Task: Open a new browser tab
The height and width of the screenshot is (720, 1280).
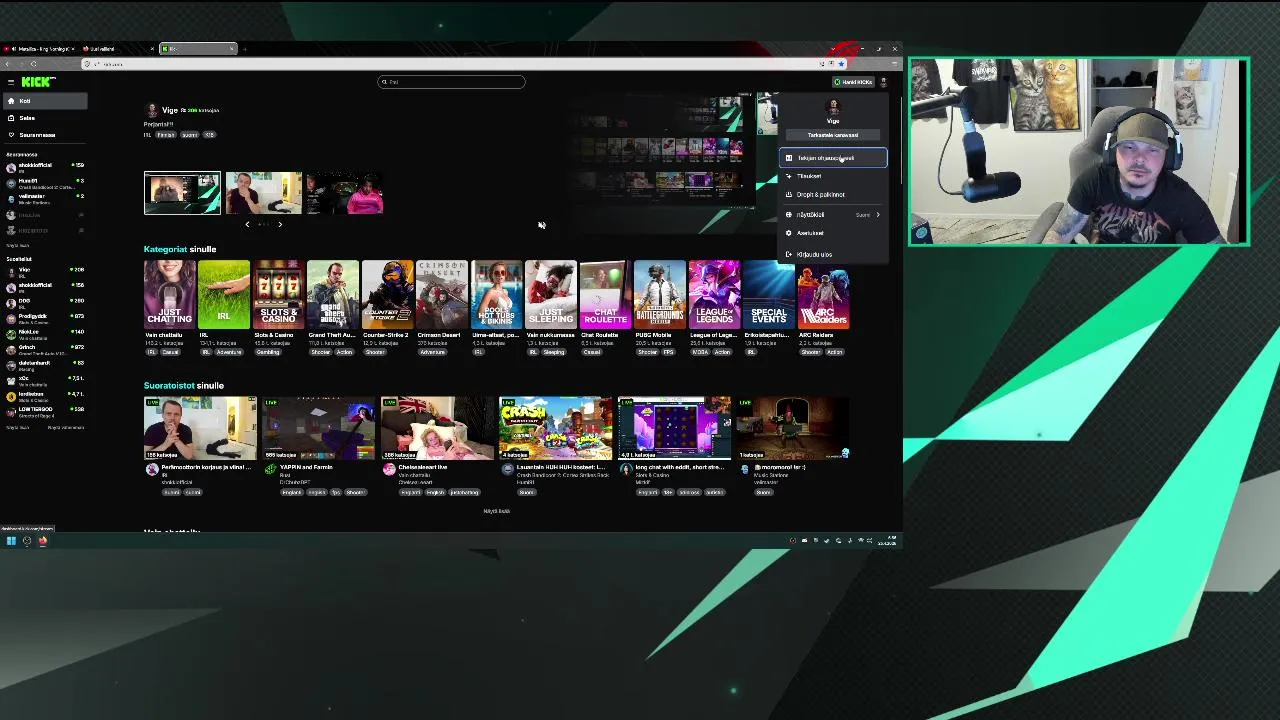Action: pyautogui.click(x=245, y=49)
